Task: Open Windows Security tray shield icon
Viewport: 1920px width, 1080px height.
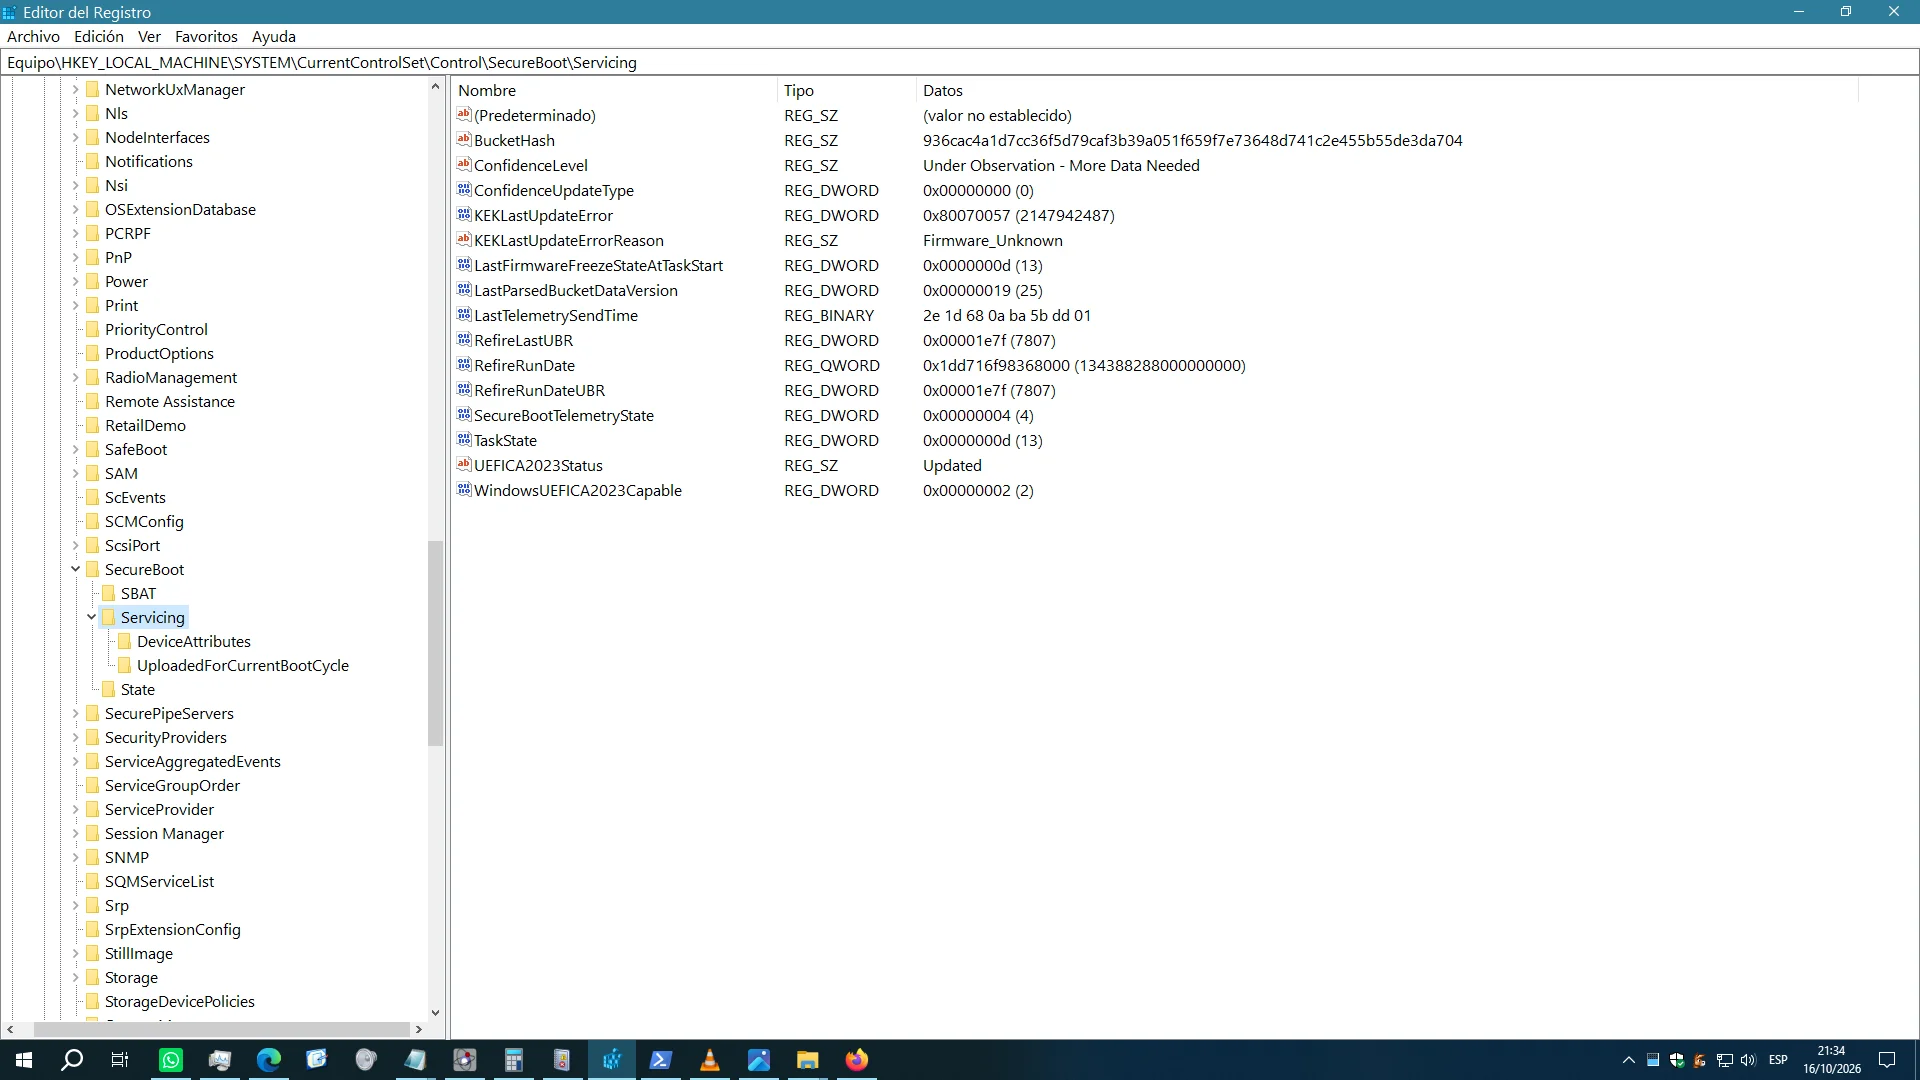Action: tap(1677, 1060)
